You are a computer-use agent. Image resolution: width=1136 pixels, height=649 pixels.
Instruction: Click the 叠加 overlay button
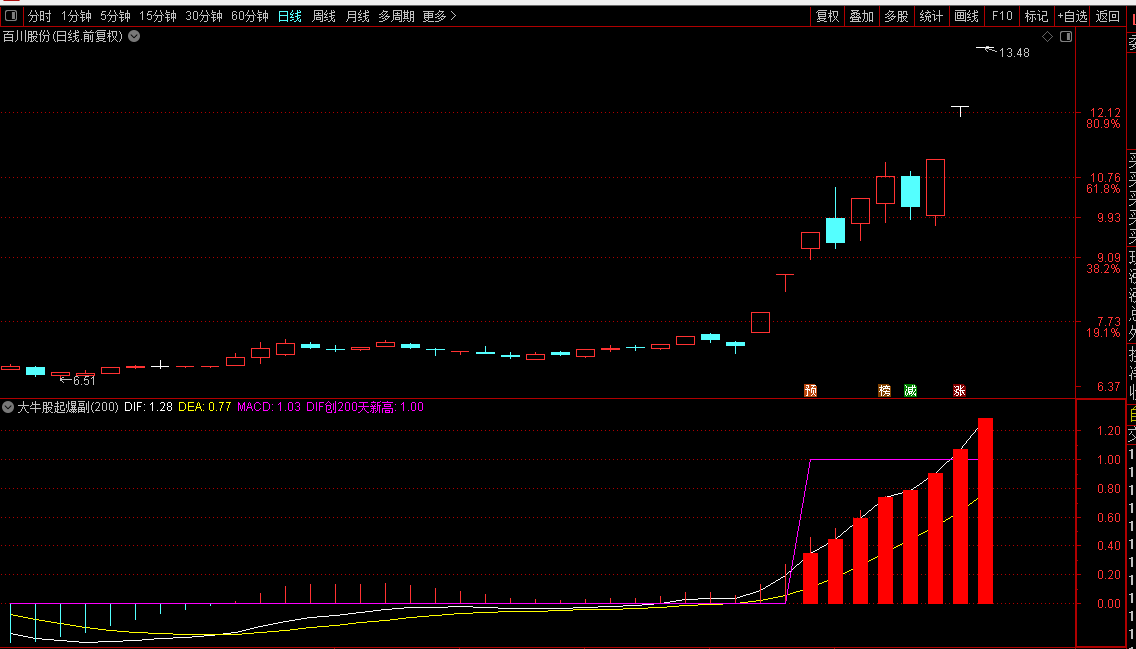pos(862,16)
